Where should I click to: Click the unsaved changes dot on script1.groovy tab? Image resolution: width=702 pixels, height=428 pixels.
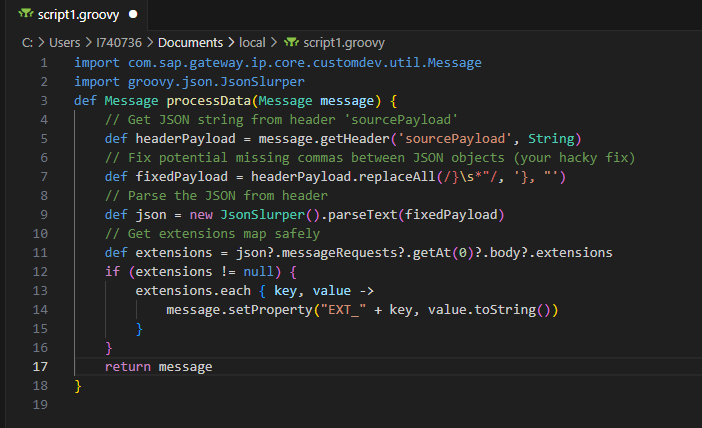133,14
